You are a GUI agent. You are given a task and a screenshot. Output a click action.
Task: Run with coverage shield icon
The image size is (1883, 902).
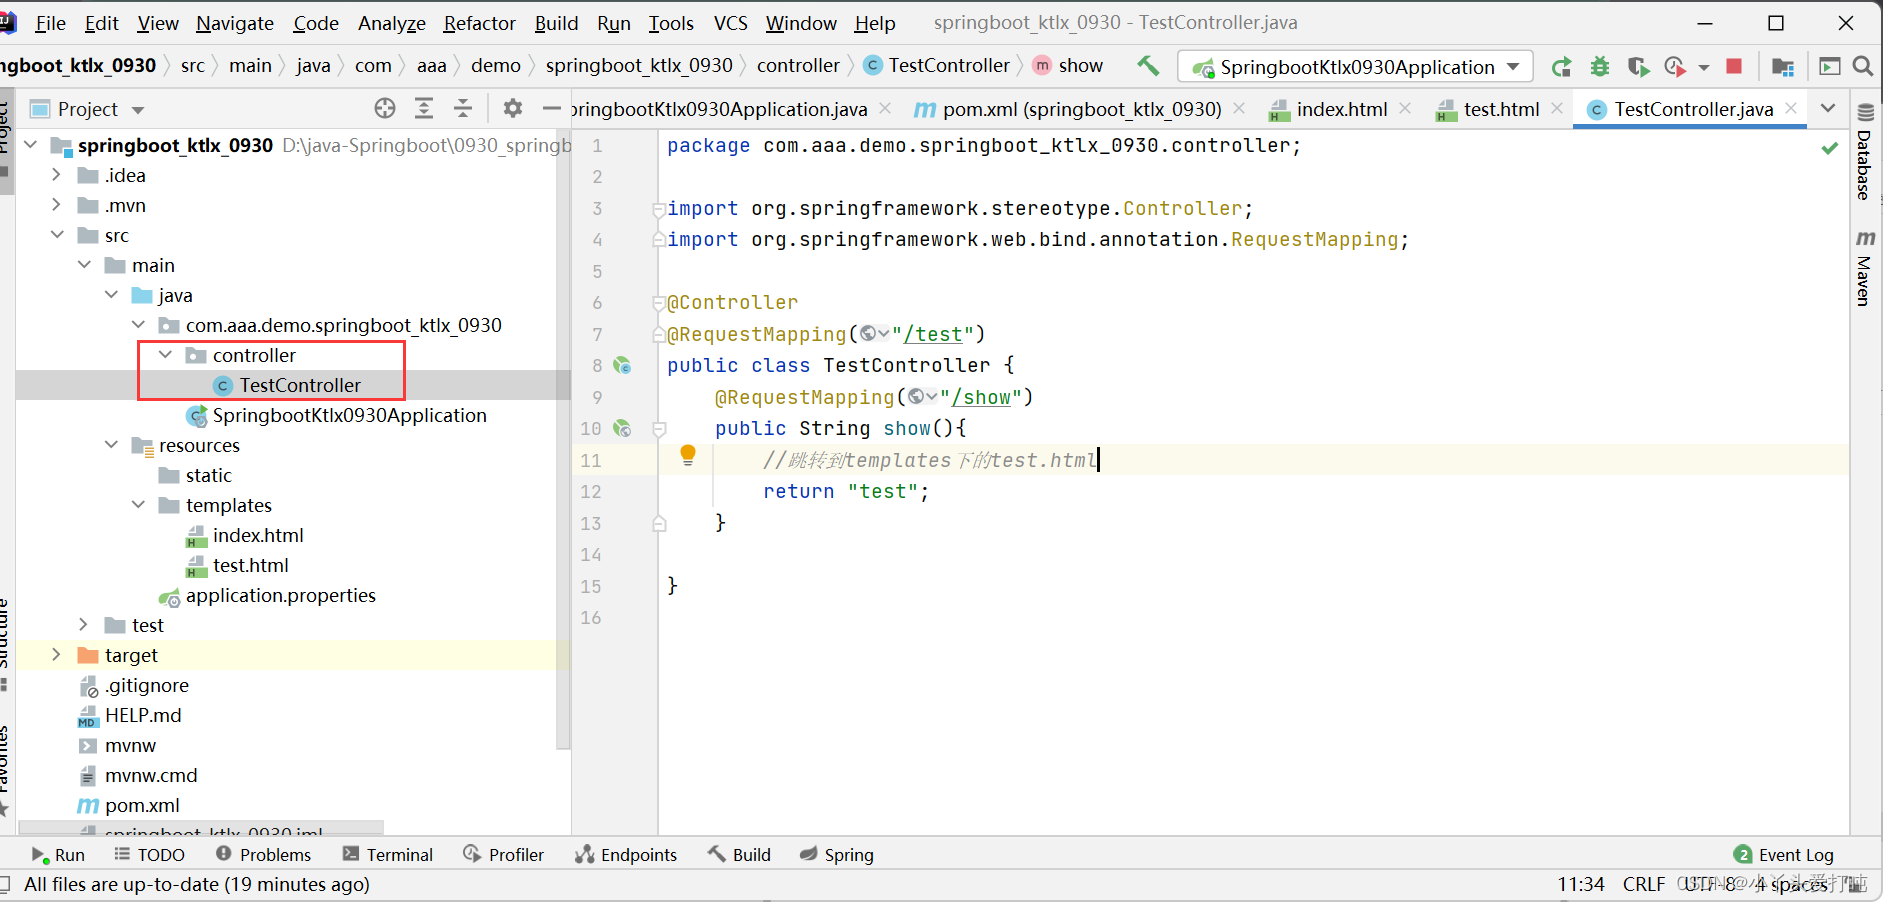pyautogui.click(x=1637, y=66)
